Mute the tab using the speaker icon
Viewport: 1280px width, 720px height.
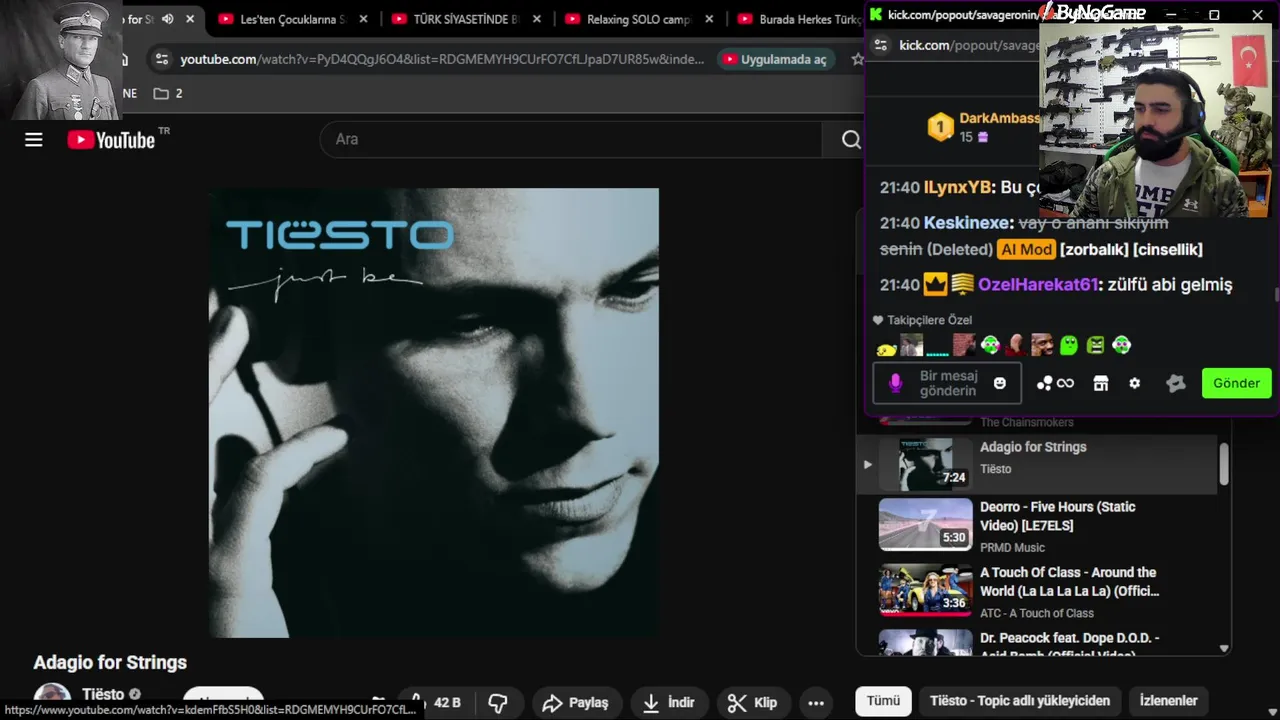(x=168, y=19)
